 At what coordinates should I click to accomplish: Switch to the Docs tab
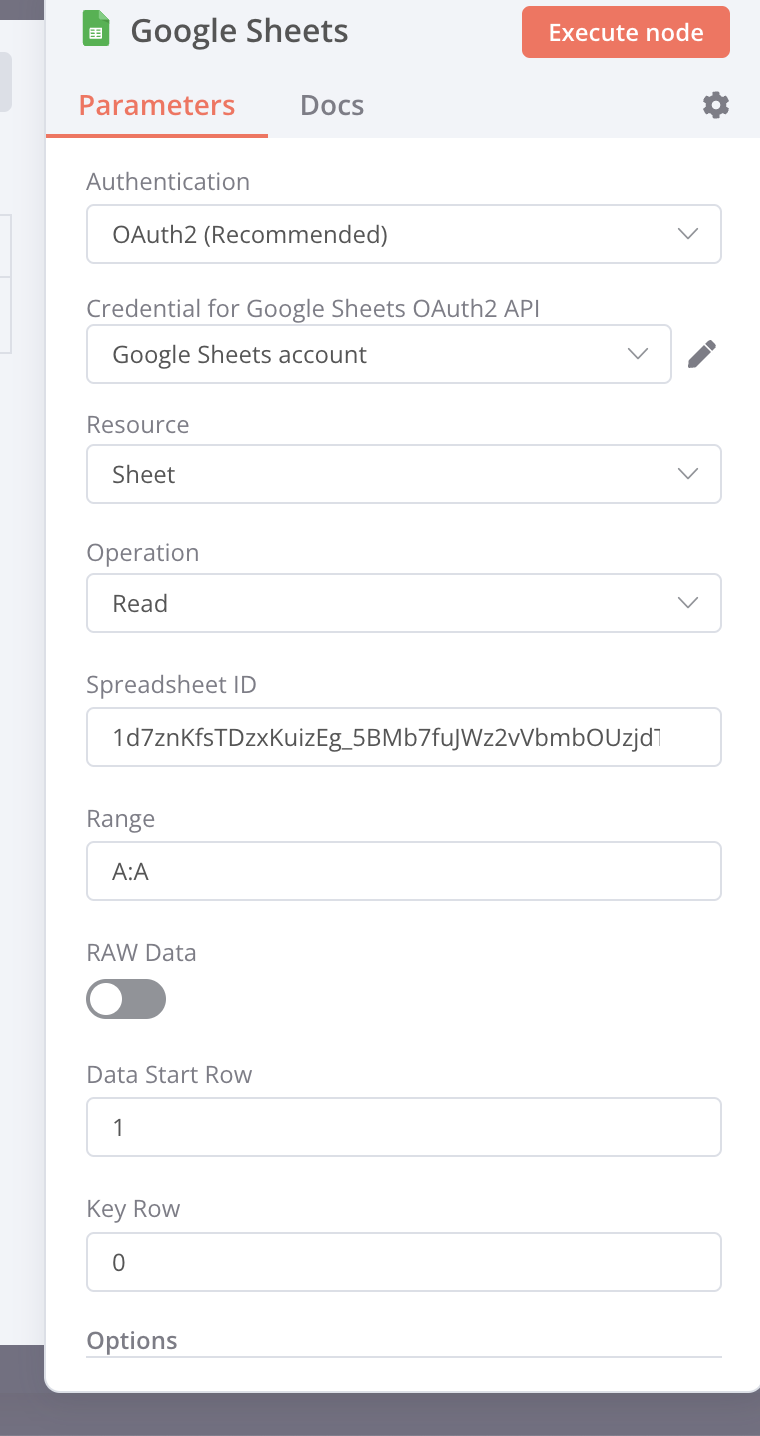click(x=332, y=105)
